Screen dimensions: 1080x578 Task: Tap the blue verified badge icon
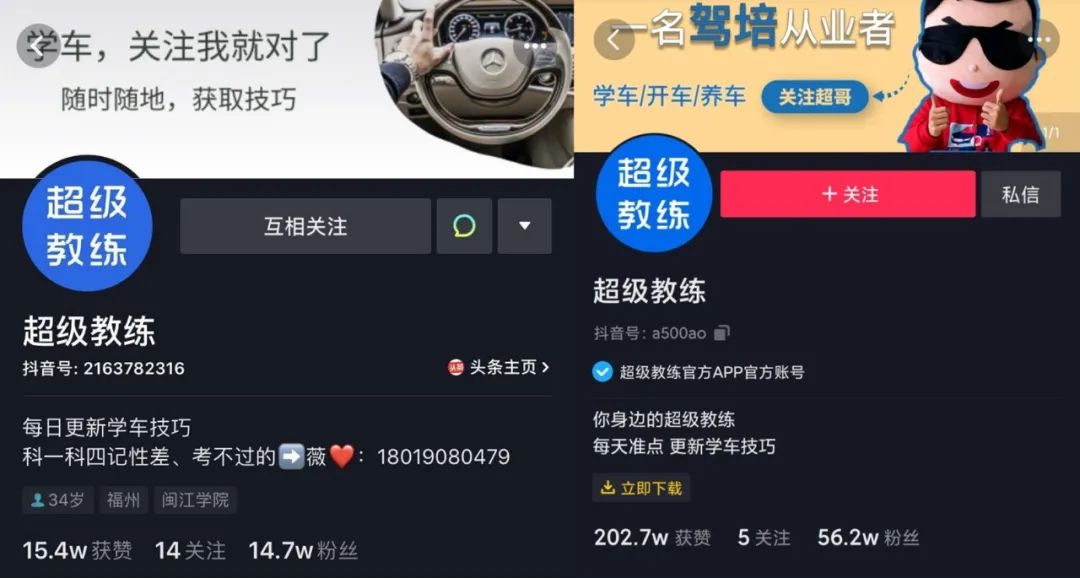602,372
